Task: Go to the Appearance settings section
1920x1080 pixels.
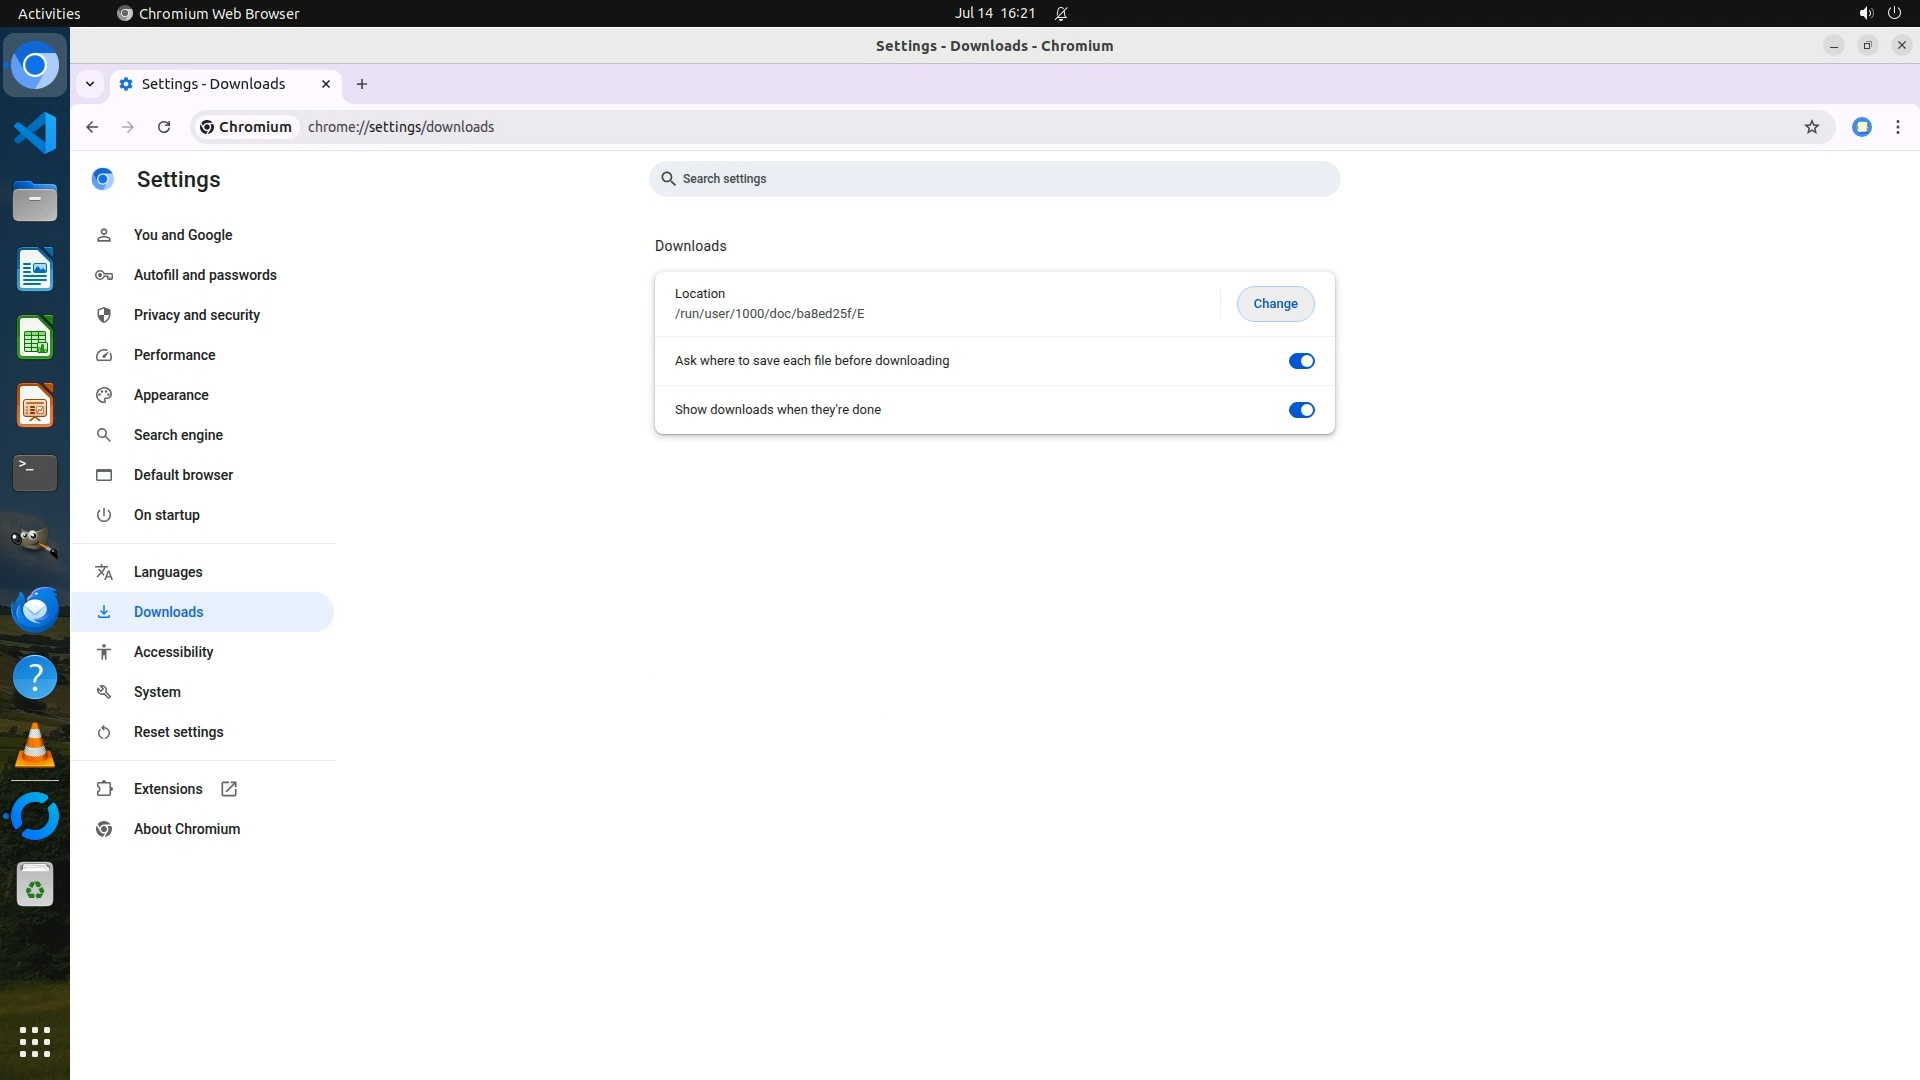Action: point(171,395)
